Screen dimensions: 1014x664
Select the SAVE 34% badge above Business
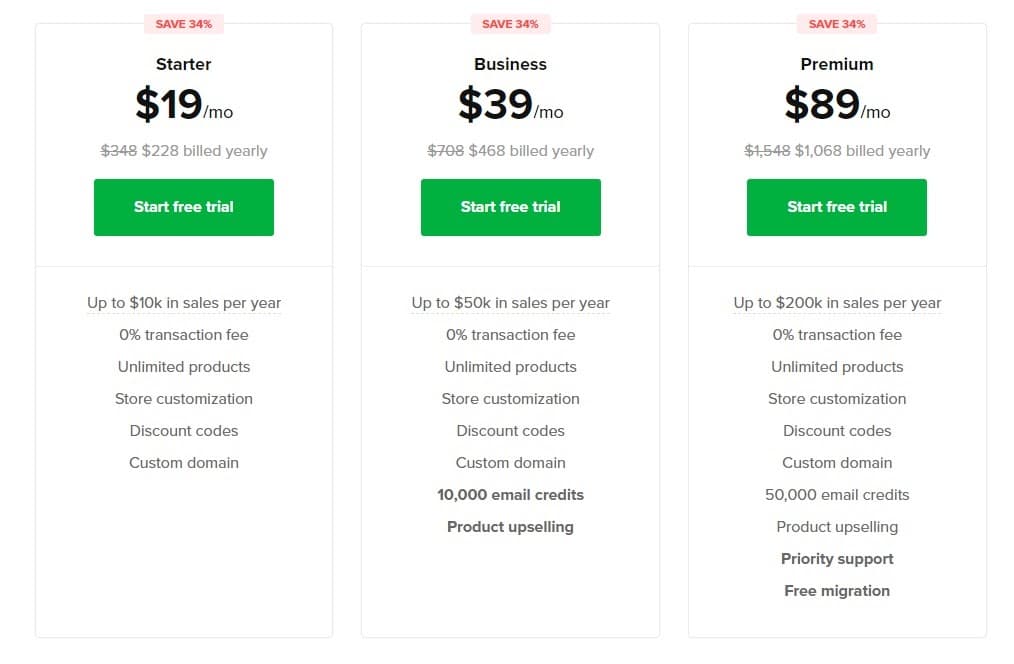[x=510, y=23]
